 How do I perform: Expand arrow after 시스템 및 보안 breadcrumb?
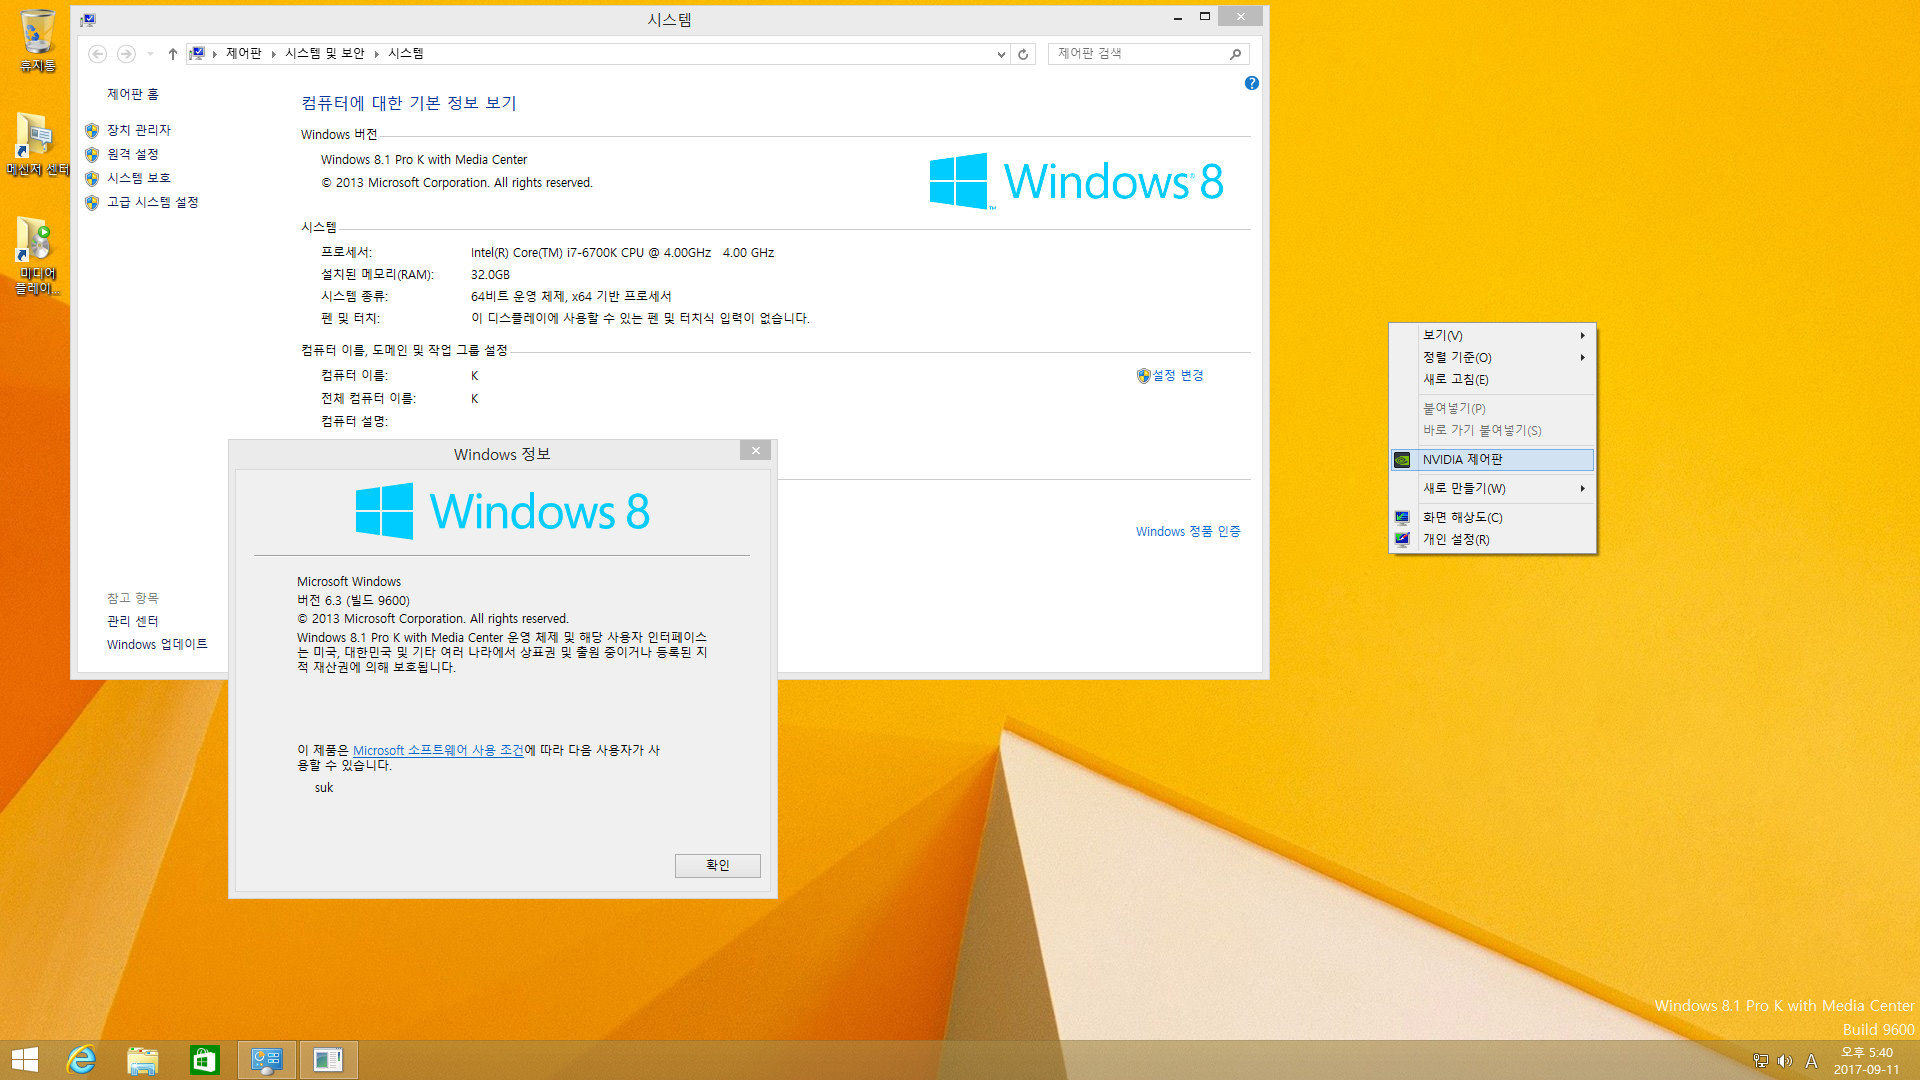[x=377, y=54]
